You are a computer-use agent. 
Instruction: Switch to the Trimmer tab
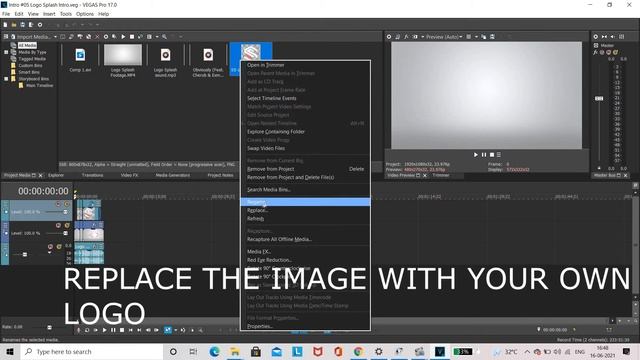pyautogui.click(x=441, y=175)
